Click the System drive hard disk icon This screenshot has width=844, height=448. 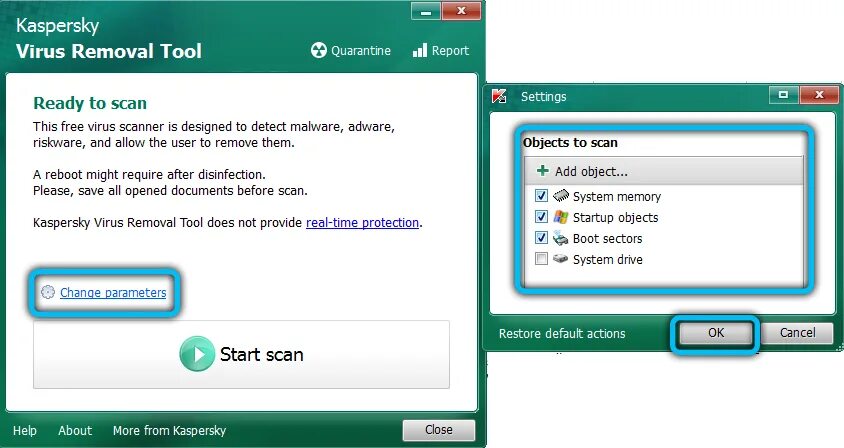(561, 259)
